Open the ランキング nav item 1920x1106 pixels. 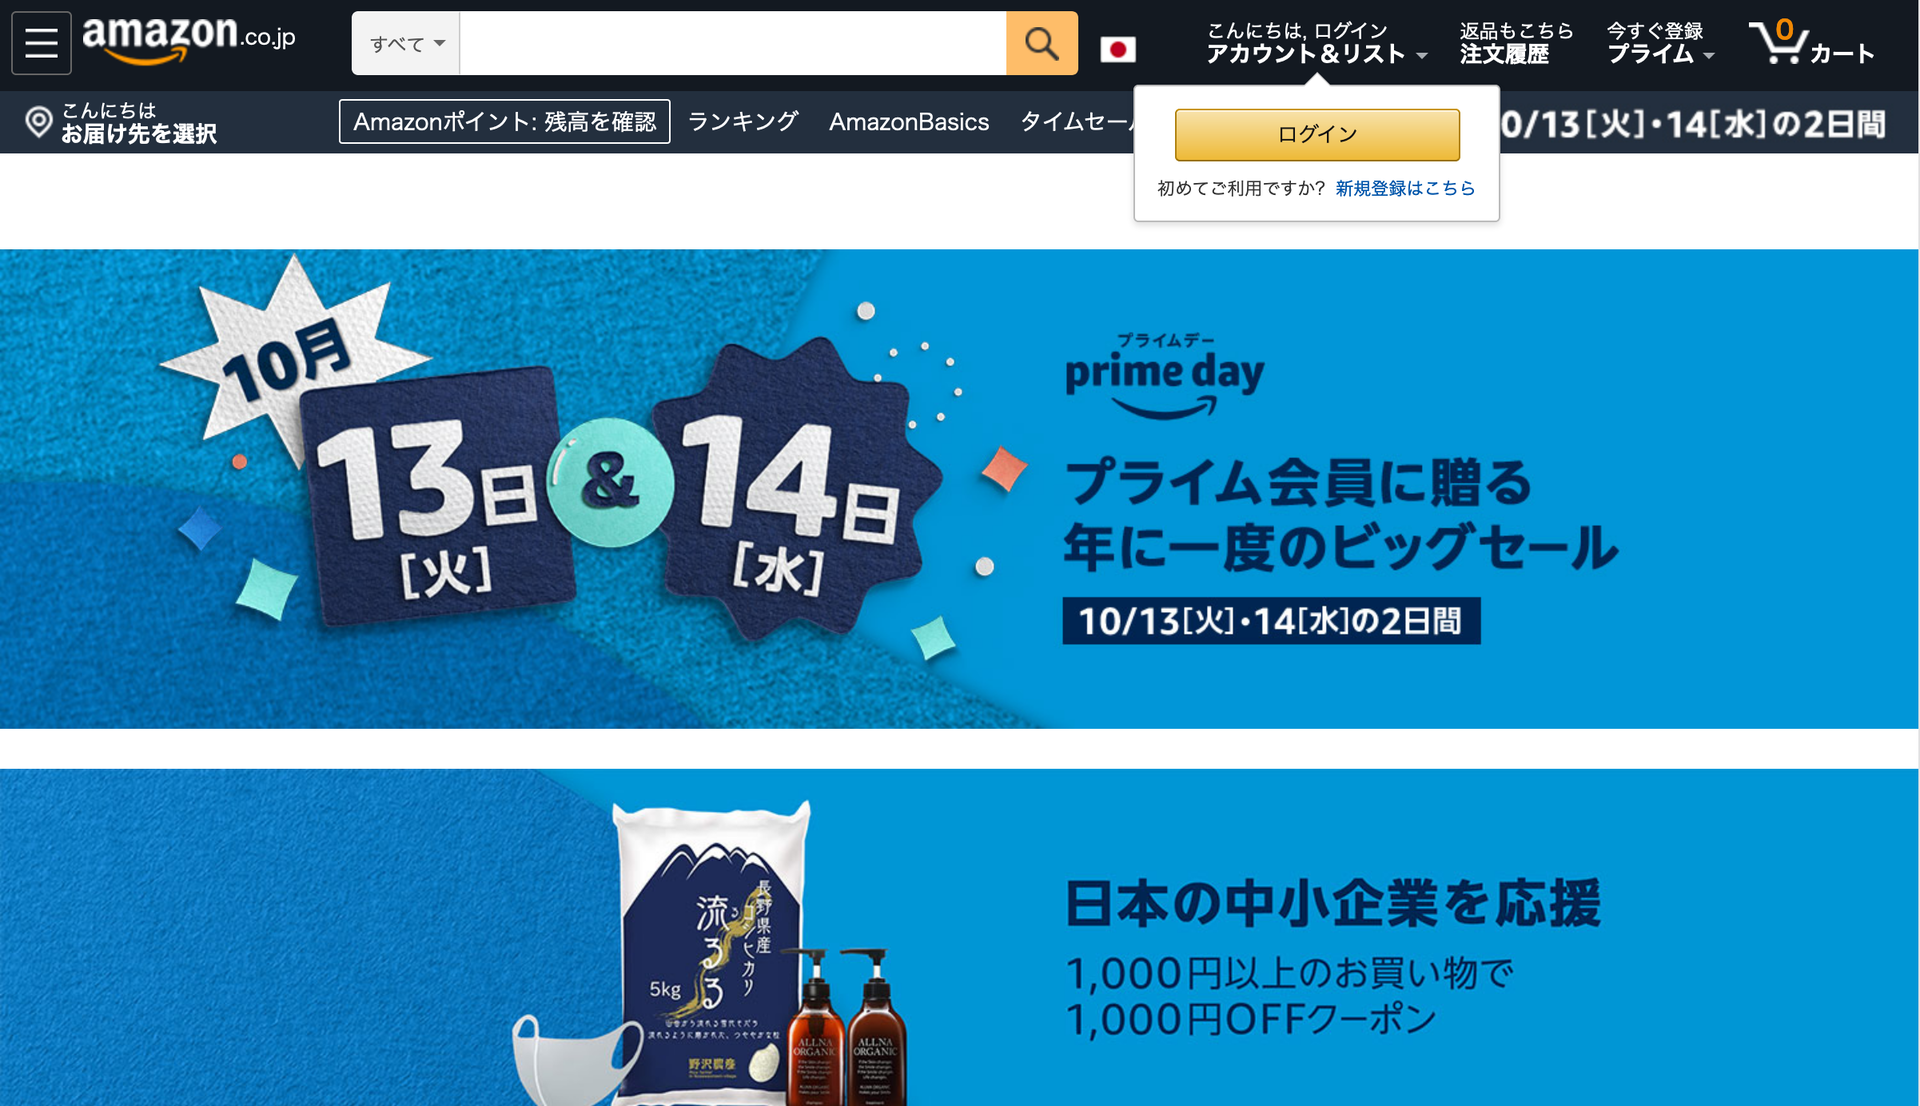pyautogui.click(x=743, y=121)
